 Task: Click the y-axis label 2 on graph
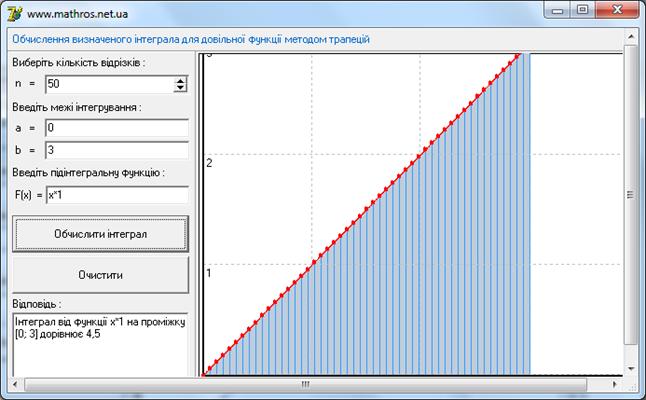coord(209,163)
